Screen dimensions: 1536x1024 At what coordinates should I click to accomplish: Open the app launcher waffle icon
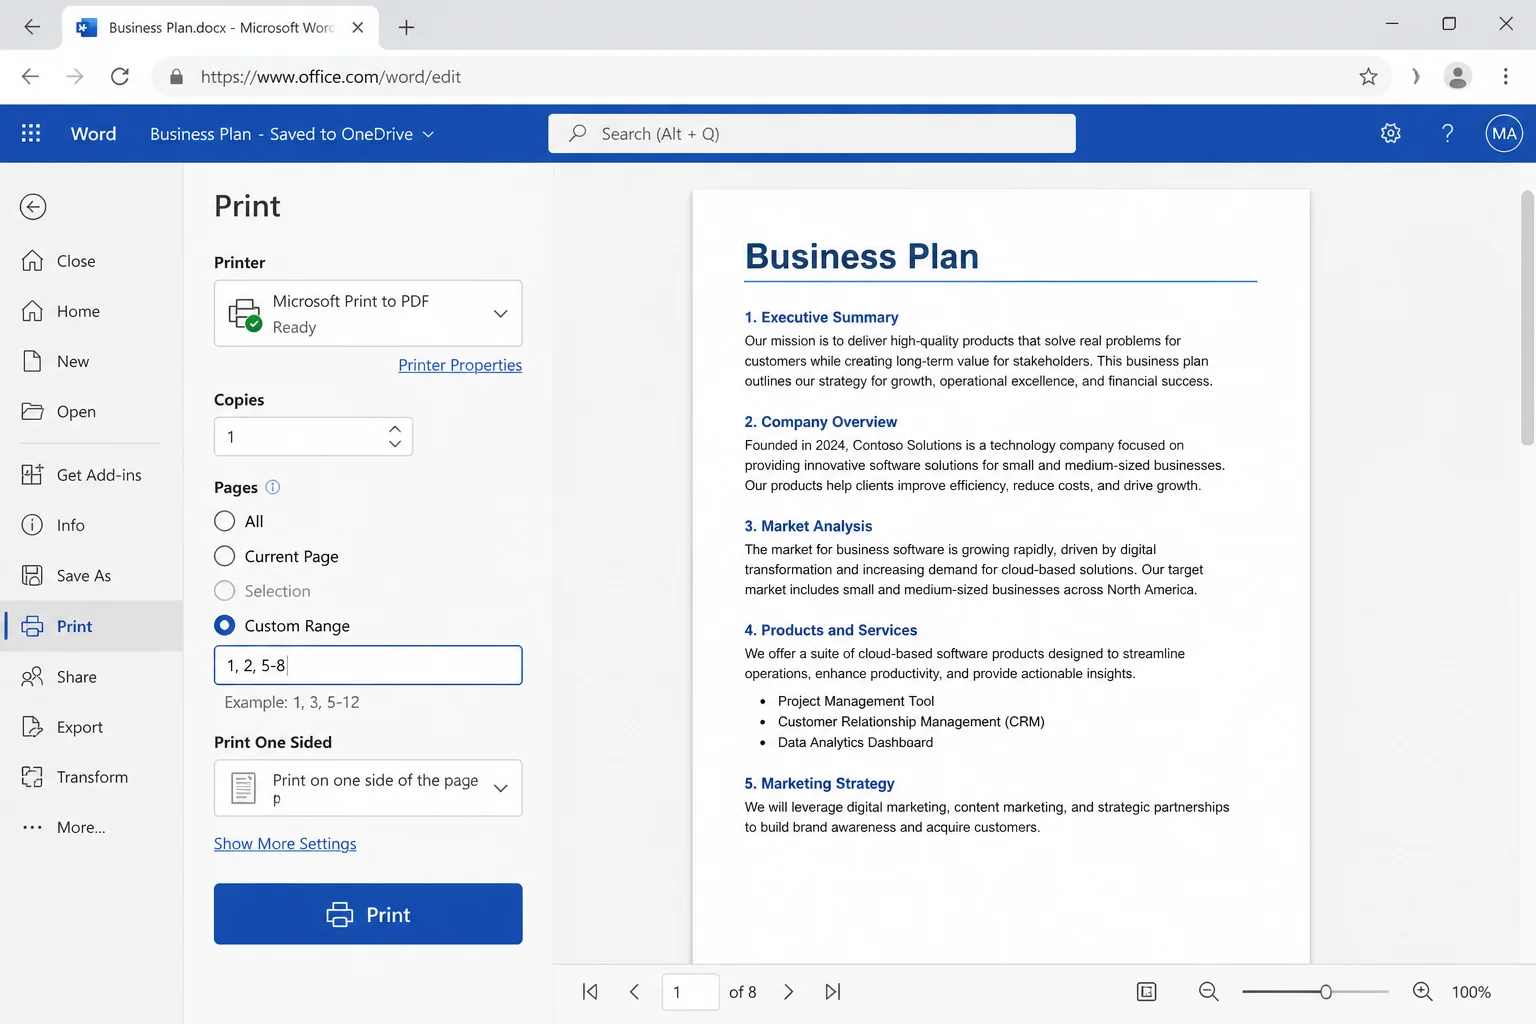tap(31, 133)
